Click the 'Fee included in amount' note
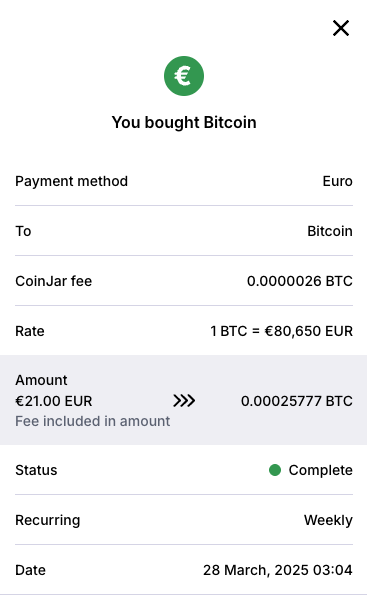The height and width of the screenshot is (599, 367). click(x=92, y=421)
